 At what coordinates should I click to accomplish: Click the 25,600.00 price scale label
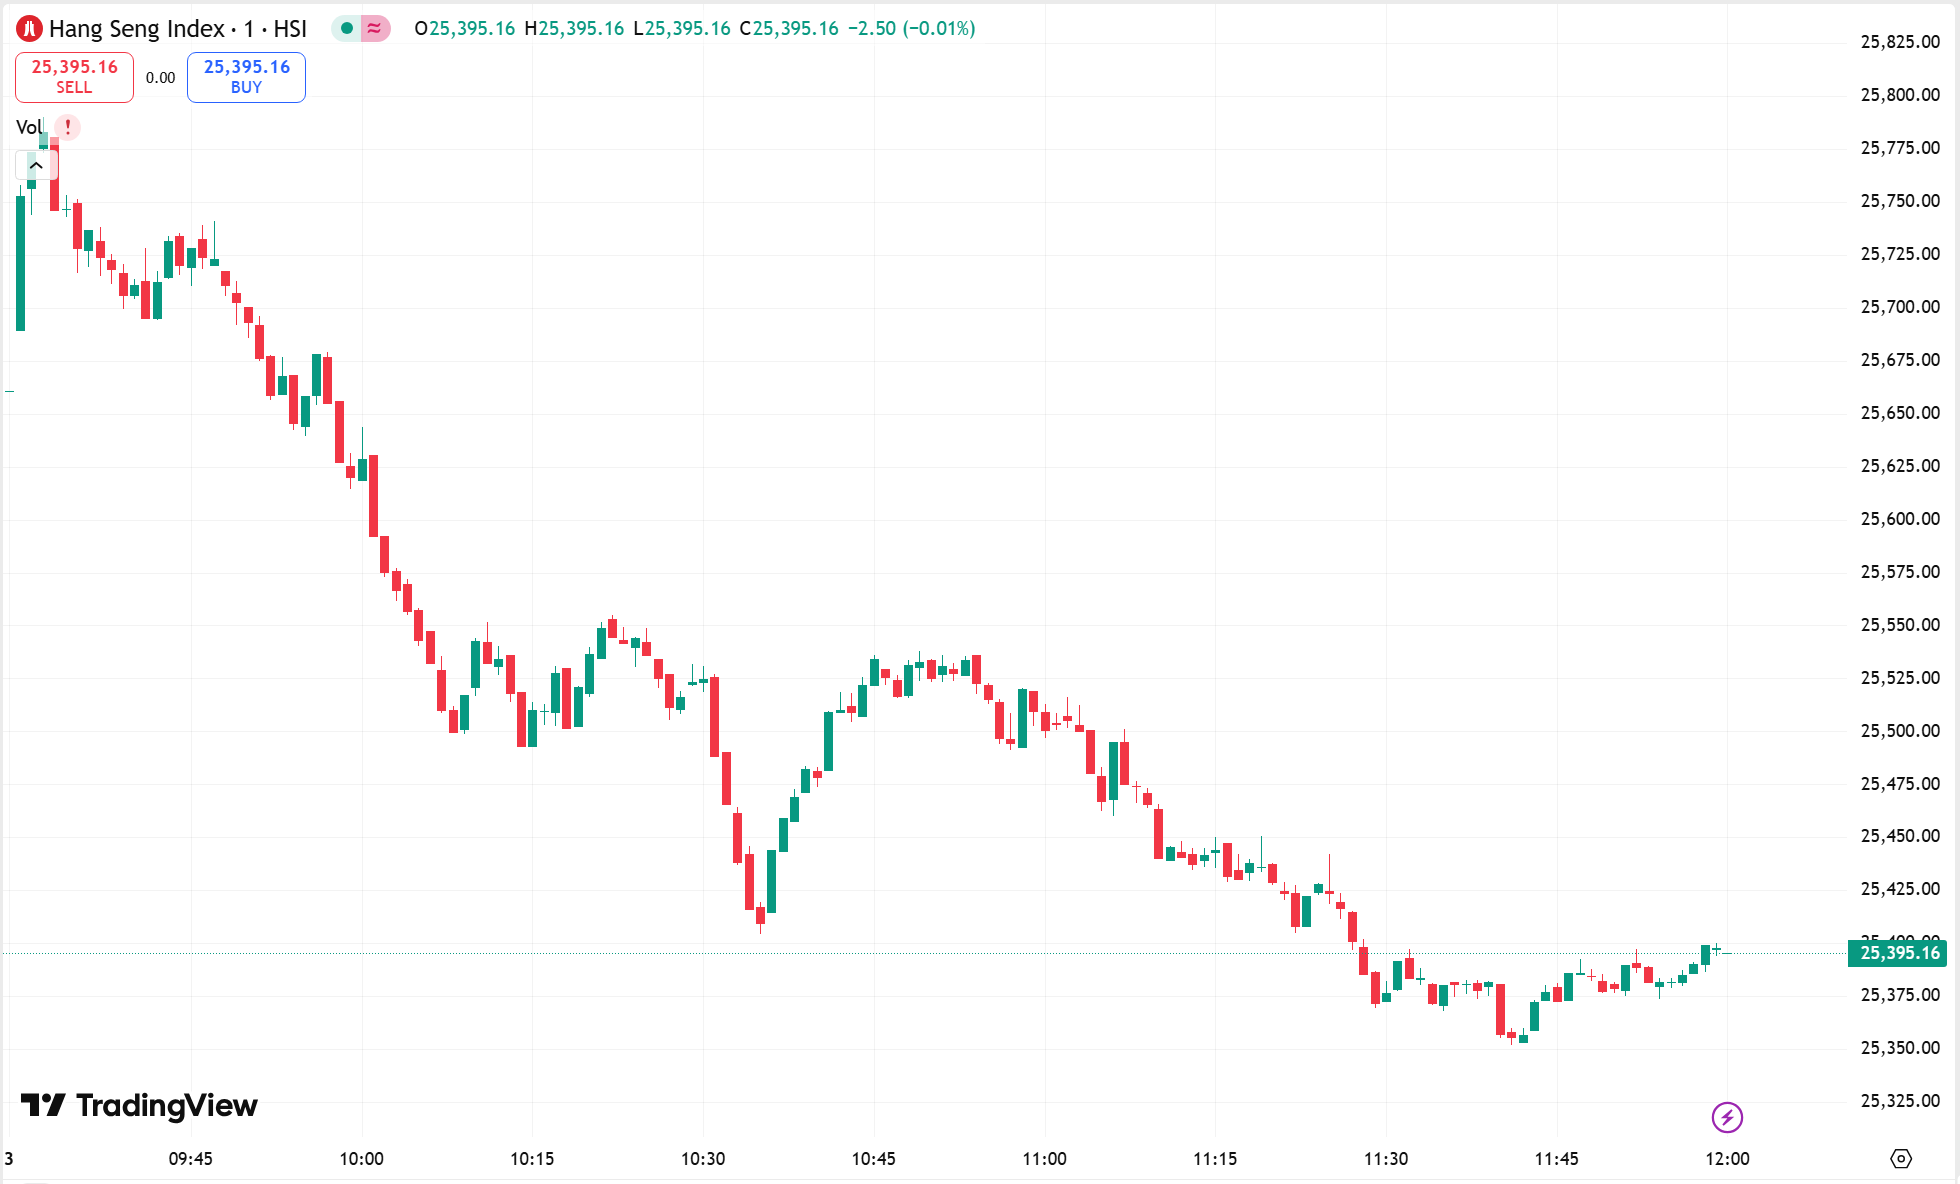pyautogui.click(x=1899, y=518)
